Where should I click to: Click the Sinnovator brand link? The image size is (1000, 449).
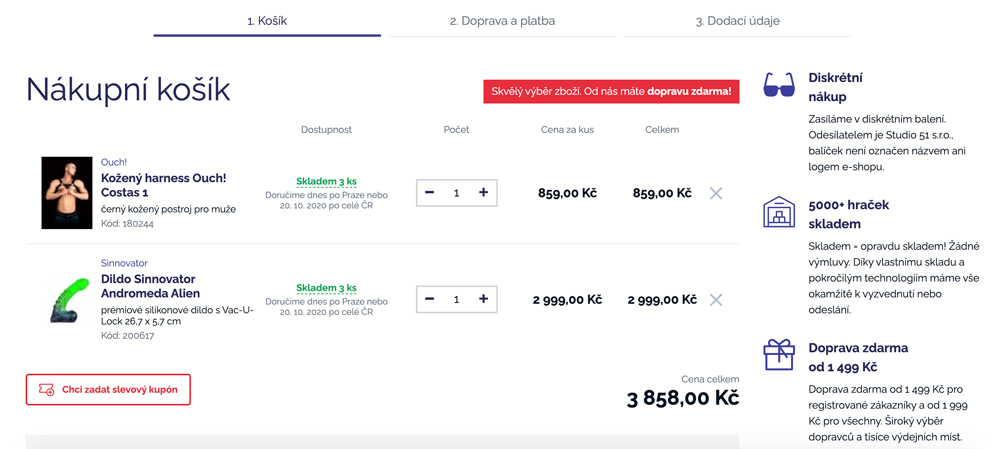pos(124,263)
